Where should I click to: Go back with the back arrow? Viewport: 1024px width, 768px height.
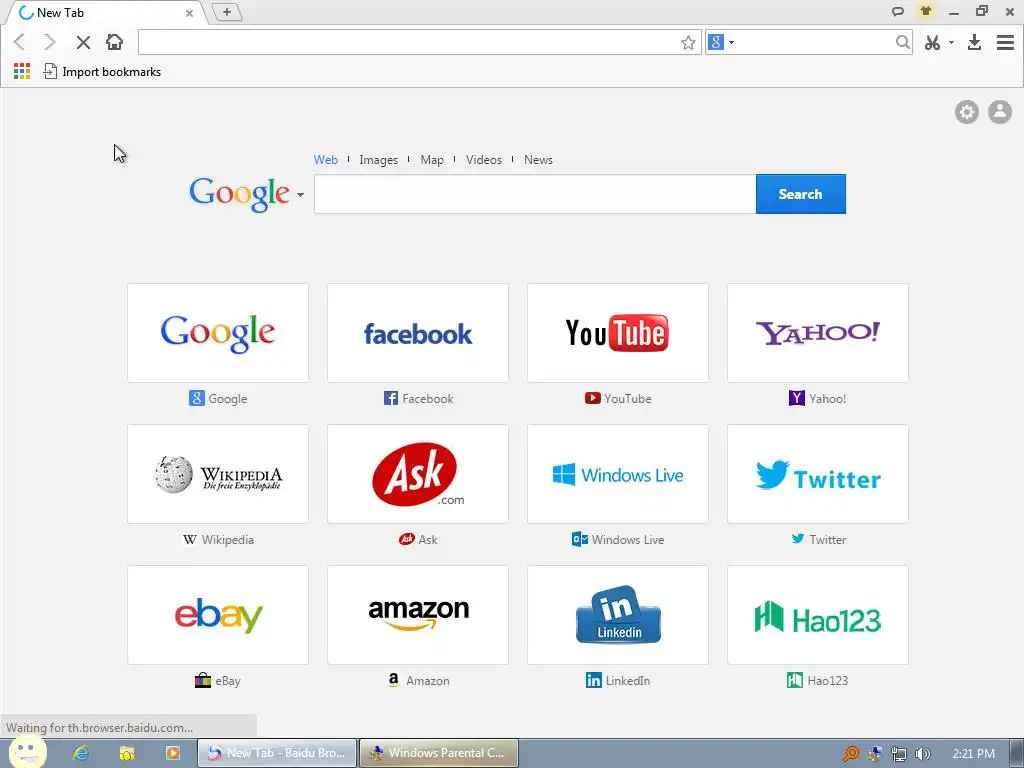click(x=20, y=42)
